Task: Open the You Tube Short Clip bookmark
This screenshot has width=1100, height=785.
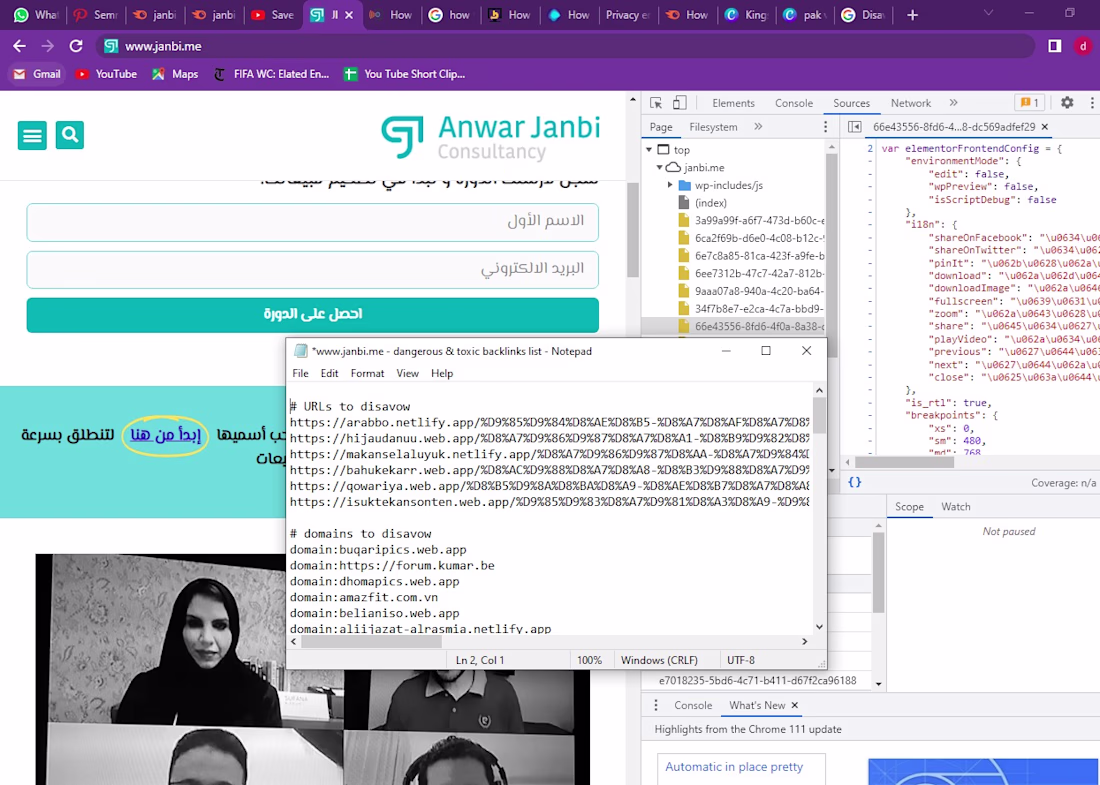Action: [404, 74]
